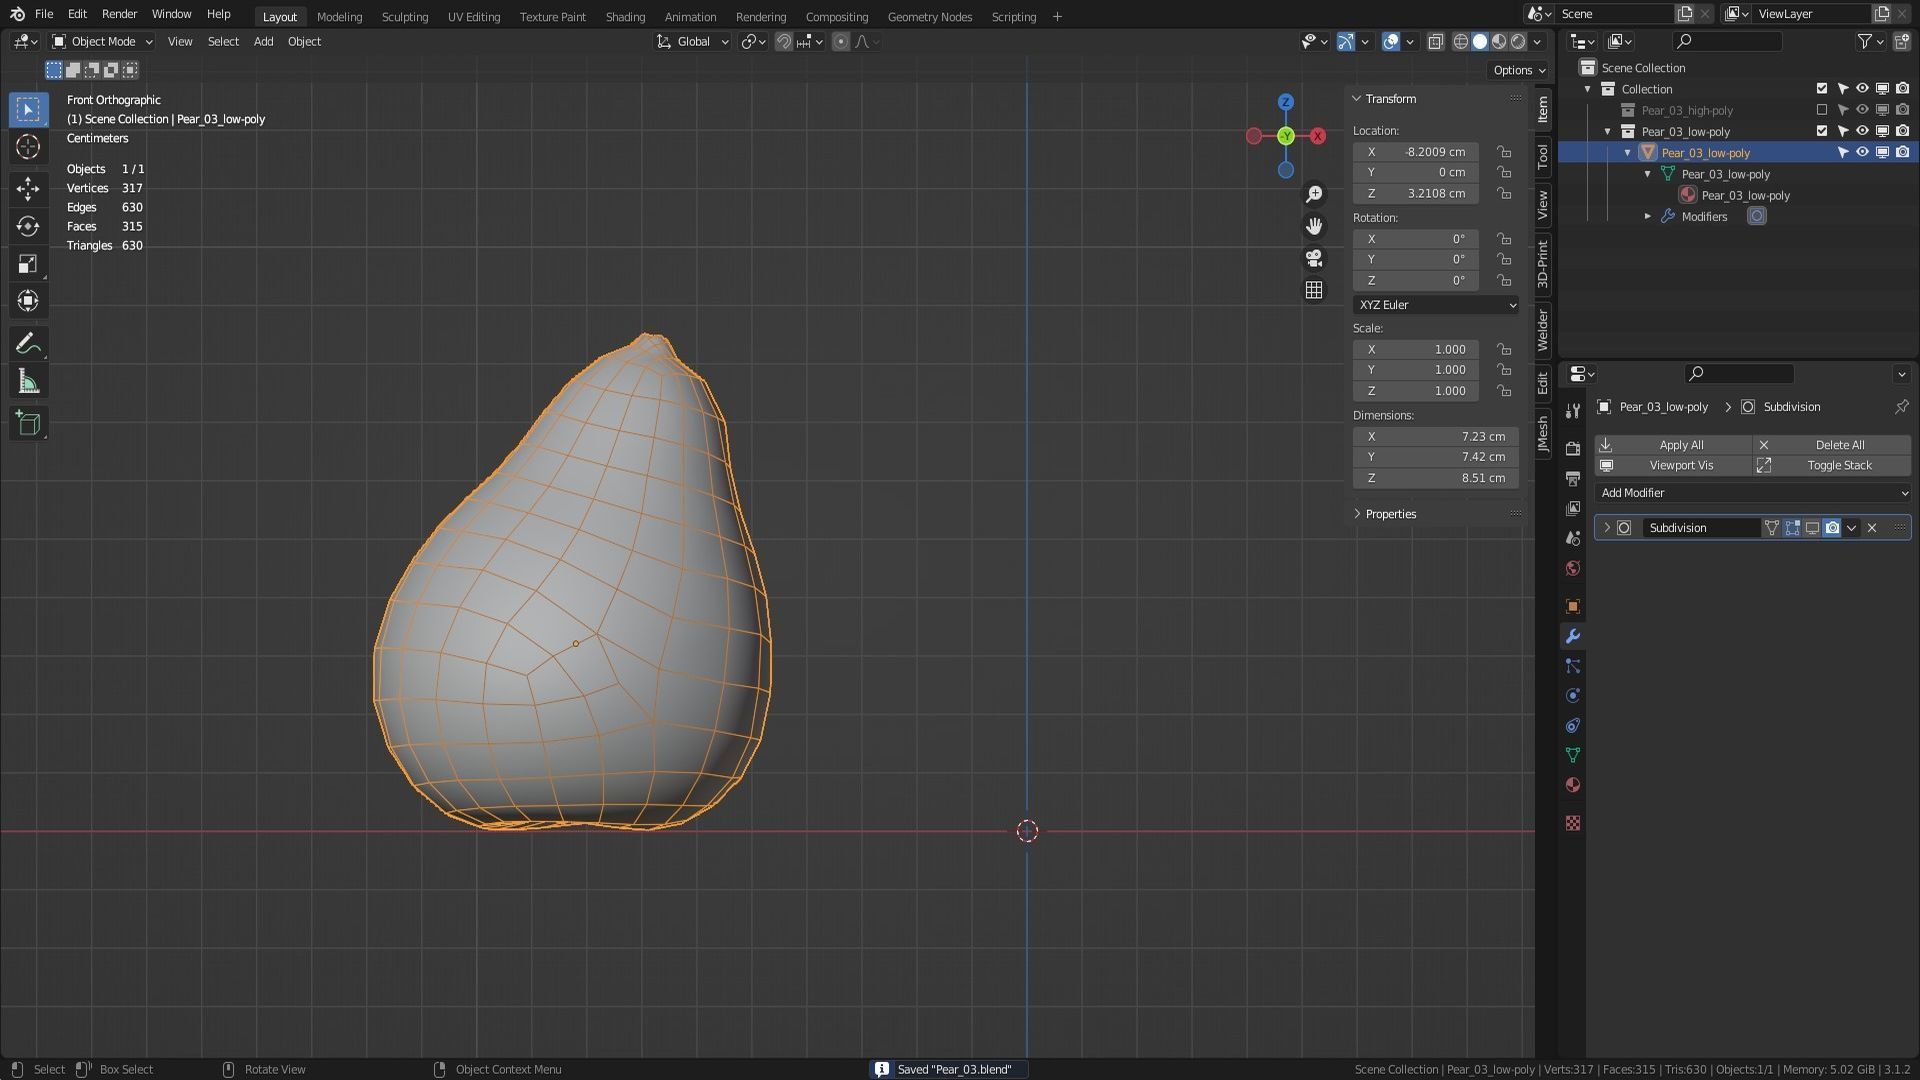Open Object properties tab icon

(x=1573, y=607)
